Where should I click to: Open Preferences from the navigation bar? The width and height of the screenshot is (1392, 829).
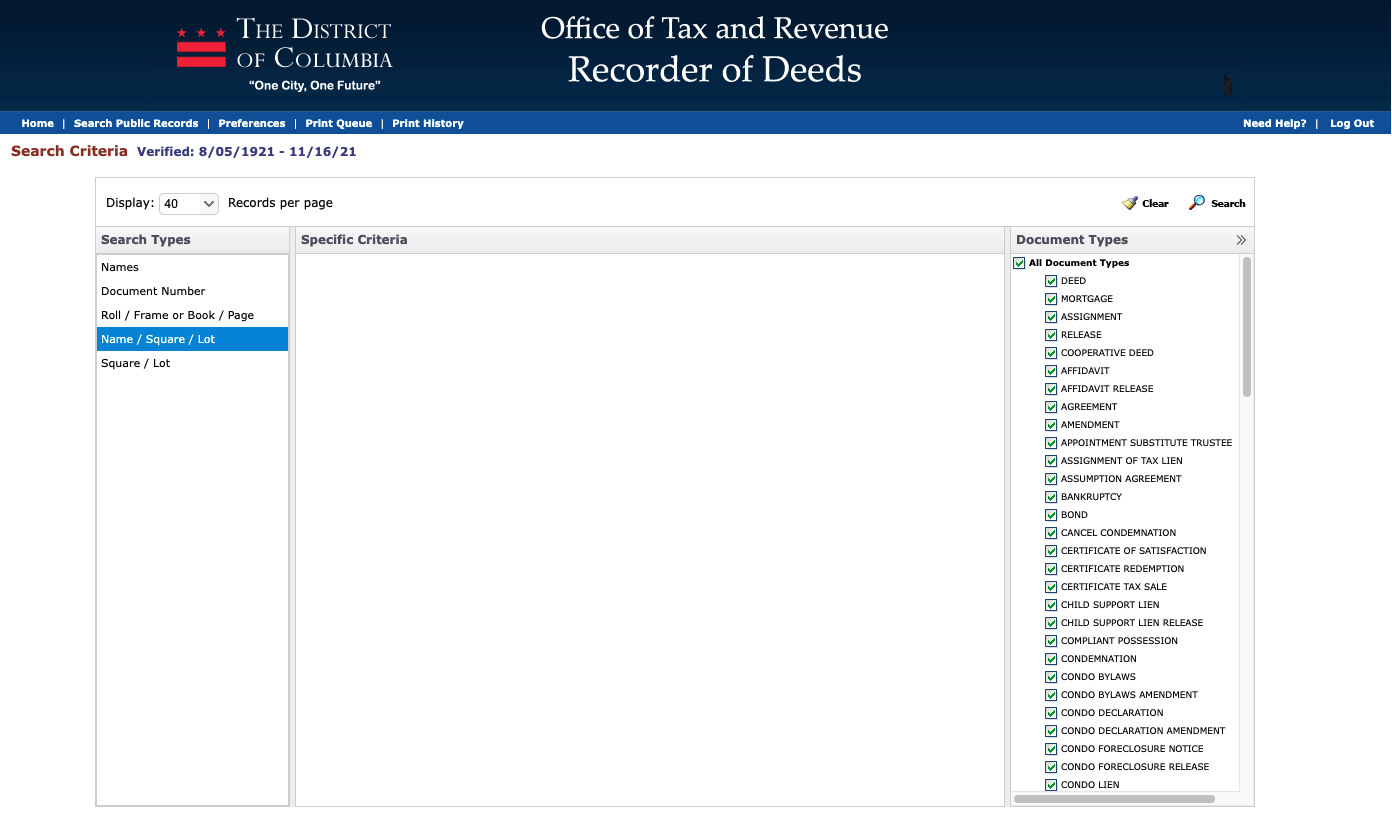tap(251, 123)
